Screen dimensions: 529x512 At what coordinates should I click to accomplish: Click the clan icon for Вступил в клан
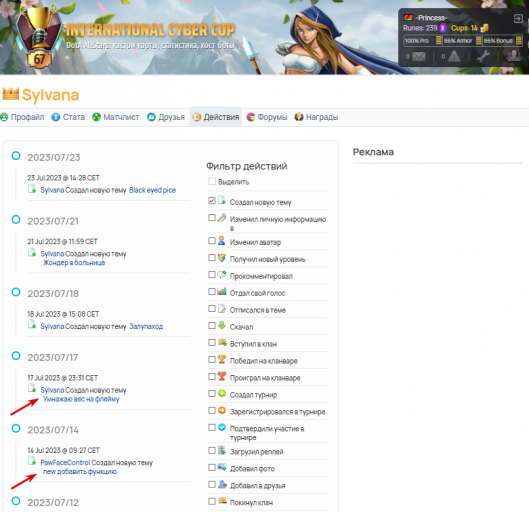222,342
